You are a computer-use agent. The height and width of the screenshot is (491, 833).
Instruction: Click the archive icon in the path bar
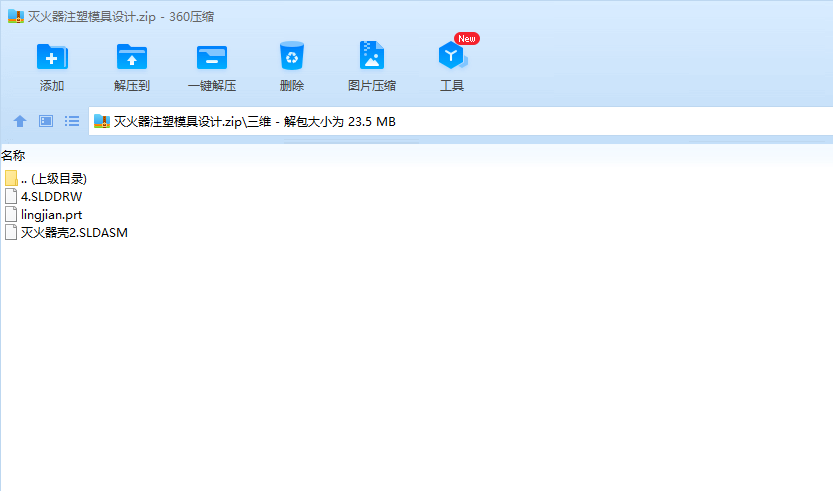click(x=101, y=122)
